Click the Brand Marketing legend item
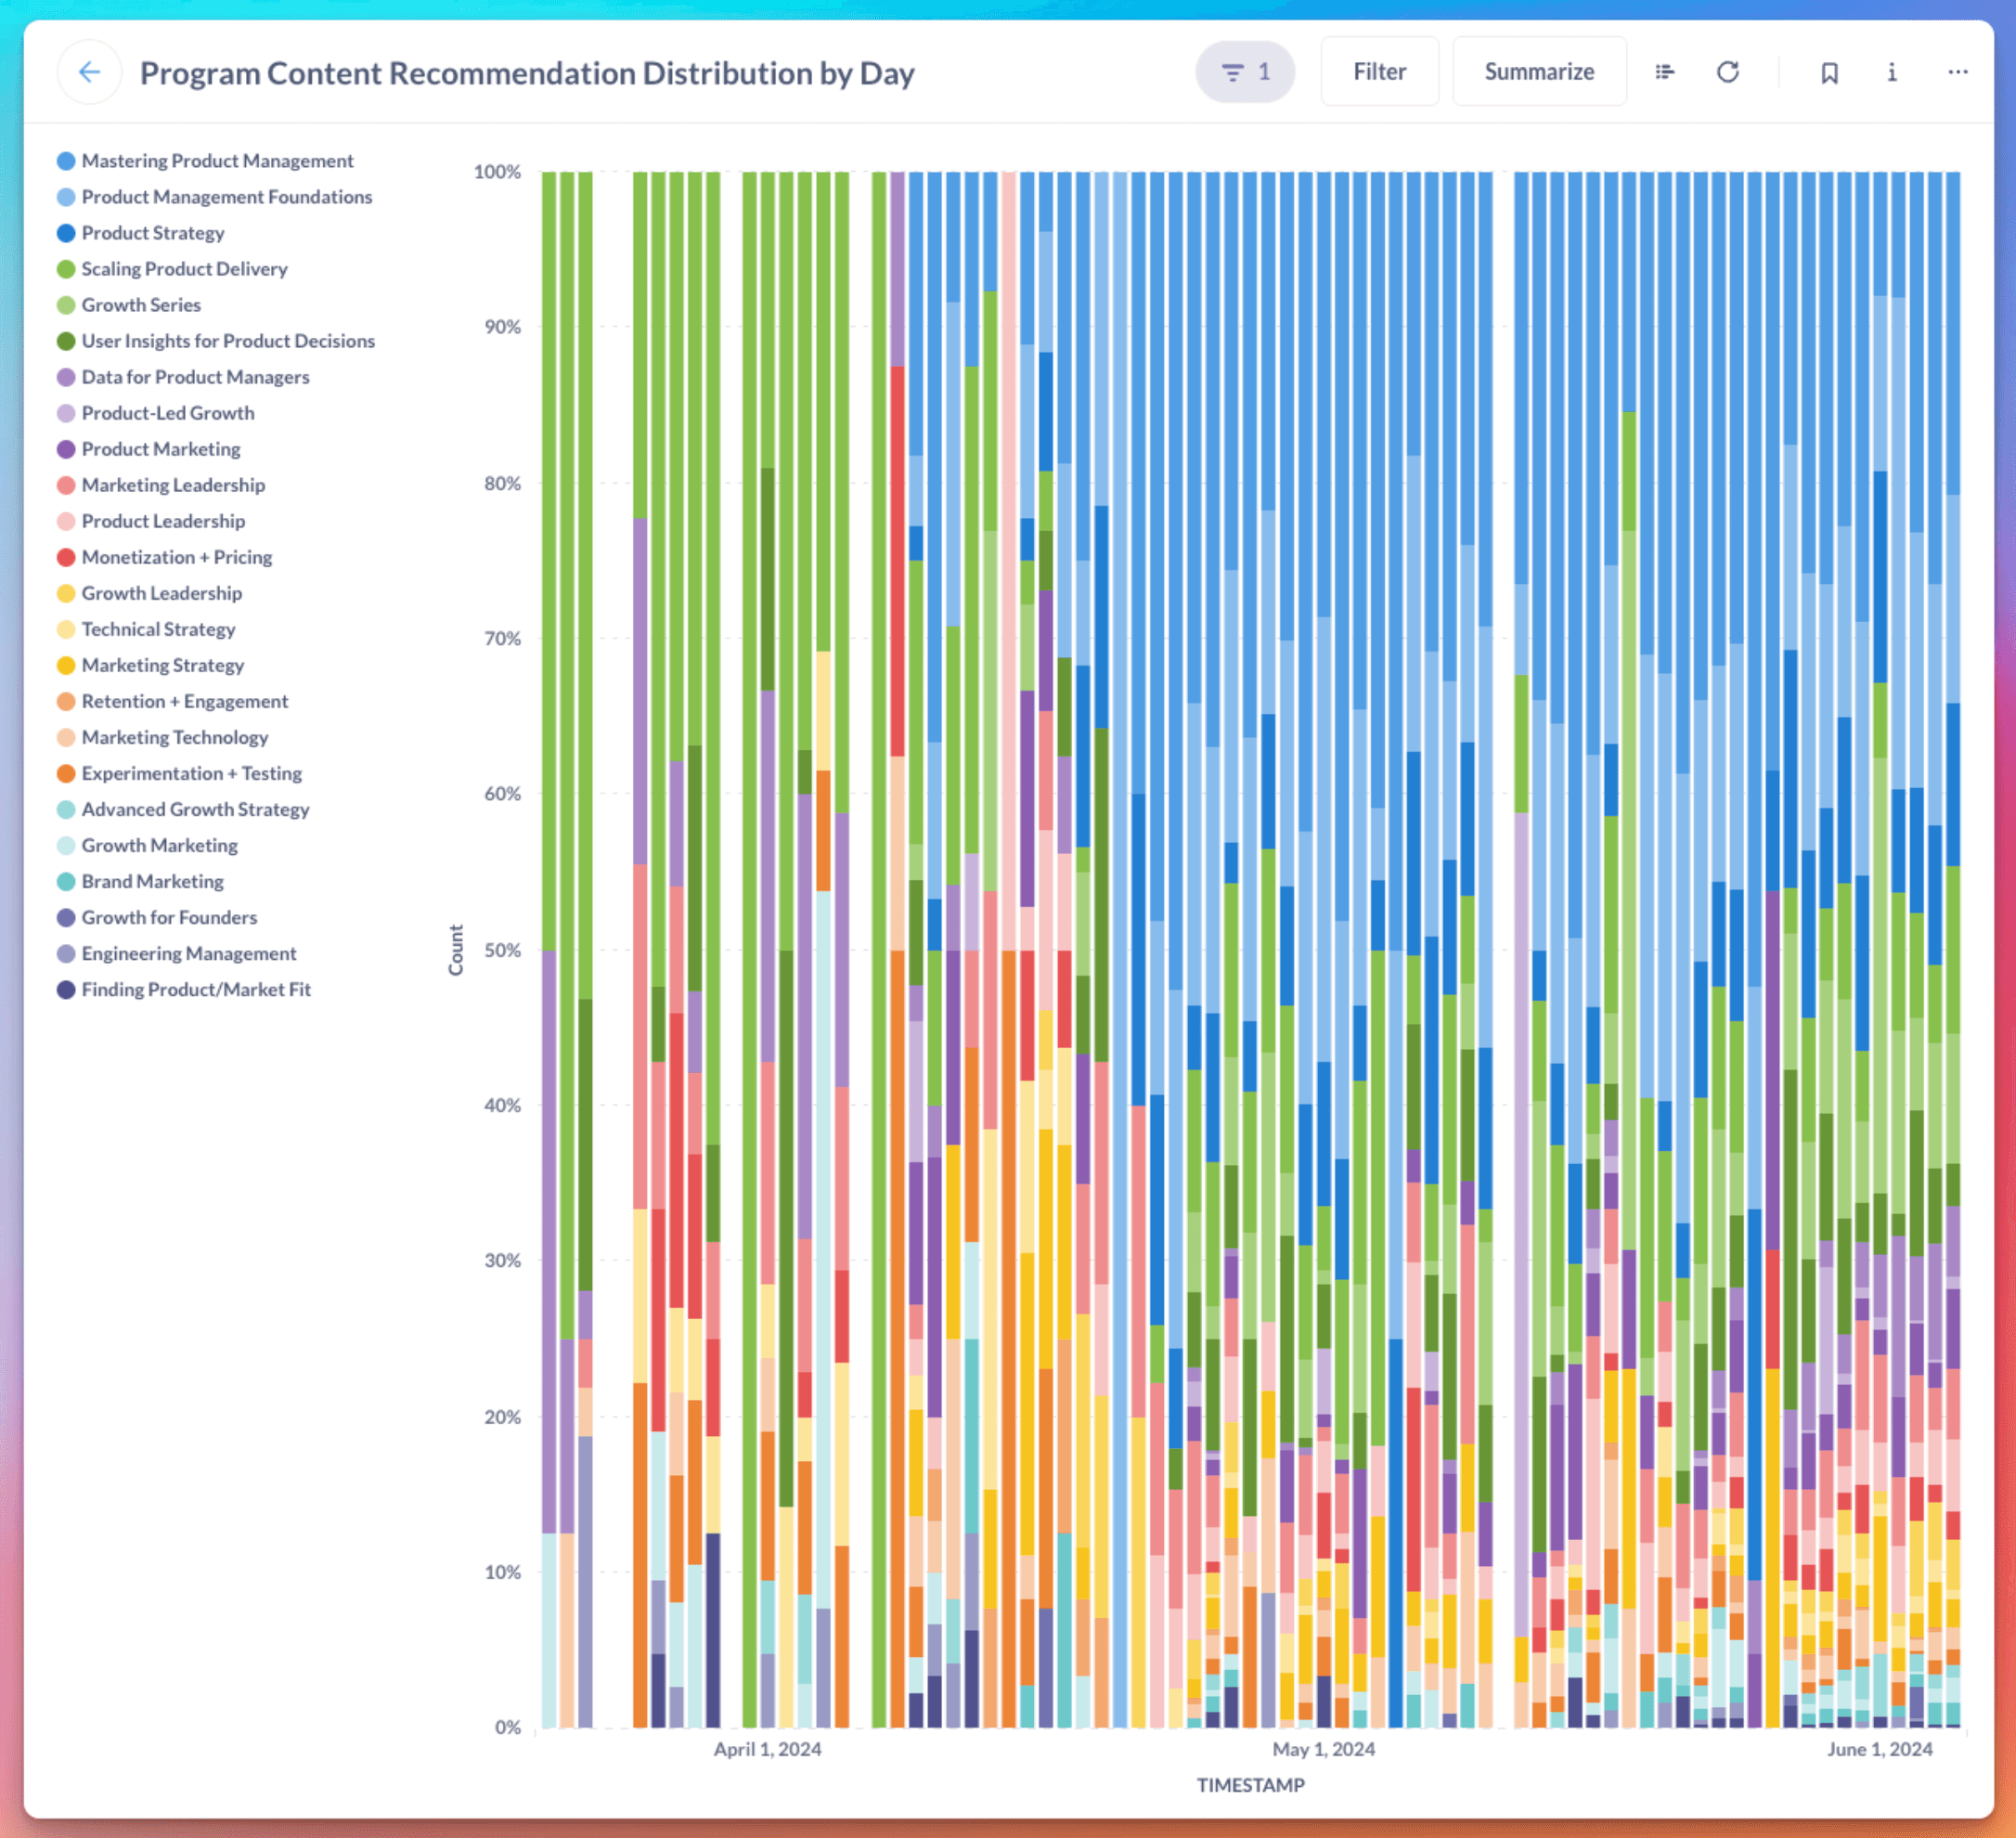 pyautogui.click(x=152, y=881)
